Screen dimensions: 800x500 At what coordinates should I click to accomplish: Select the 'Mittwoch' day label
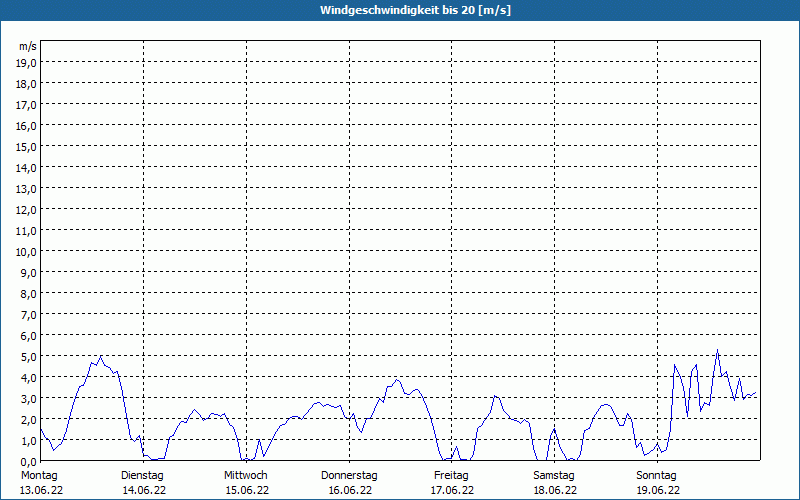tap(245, 476)
